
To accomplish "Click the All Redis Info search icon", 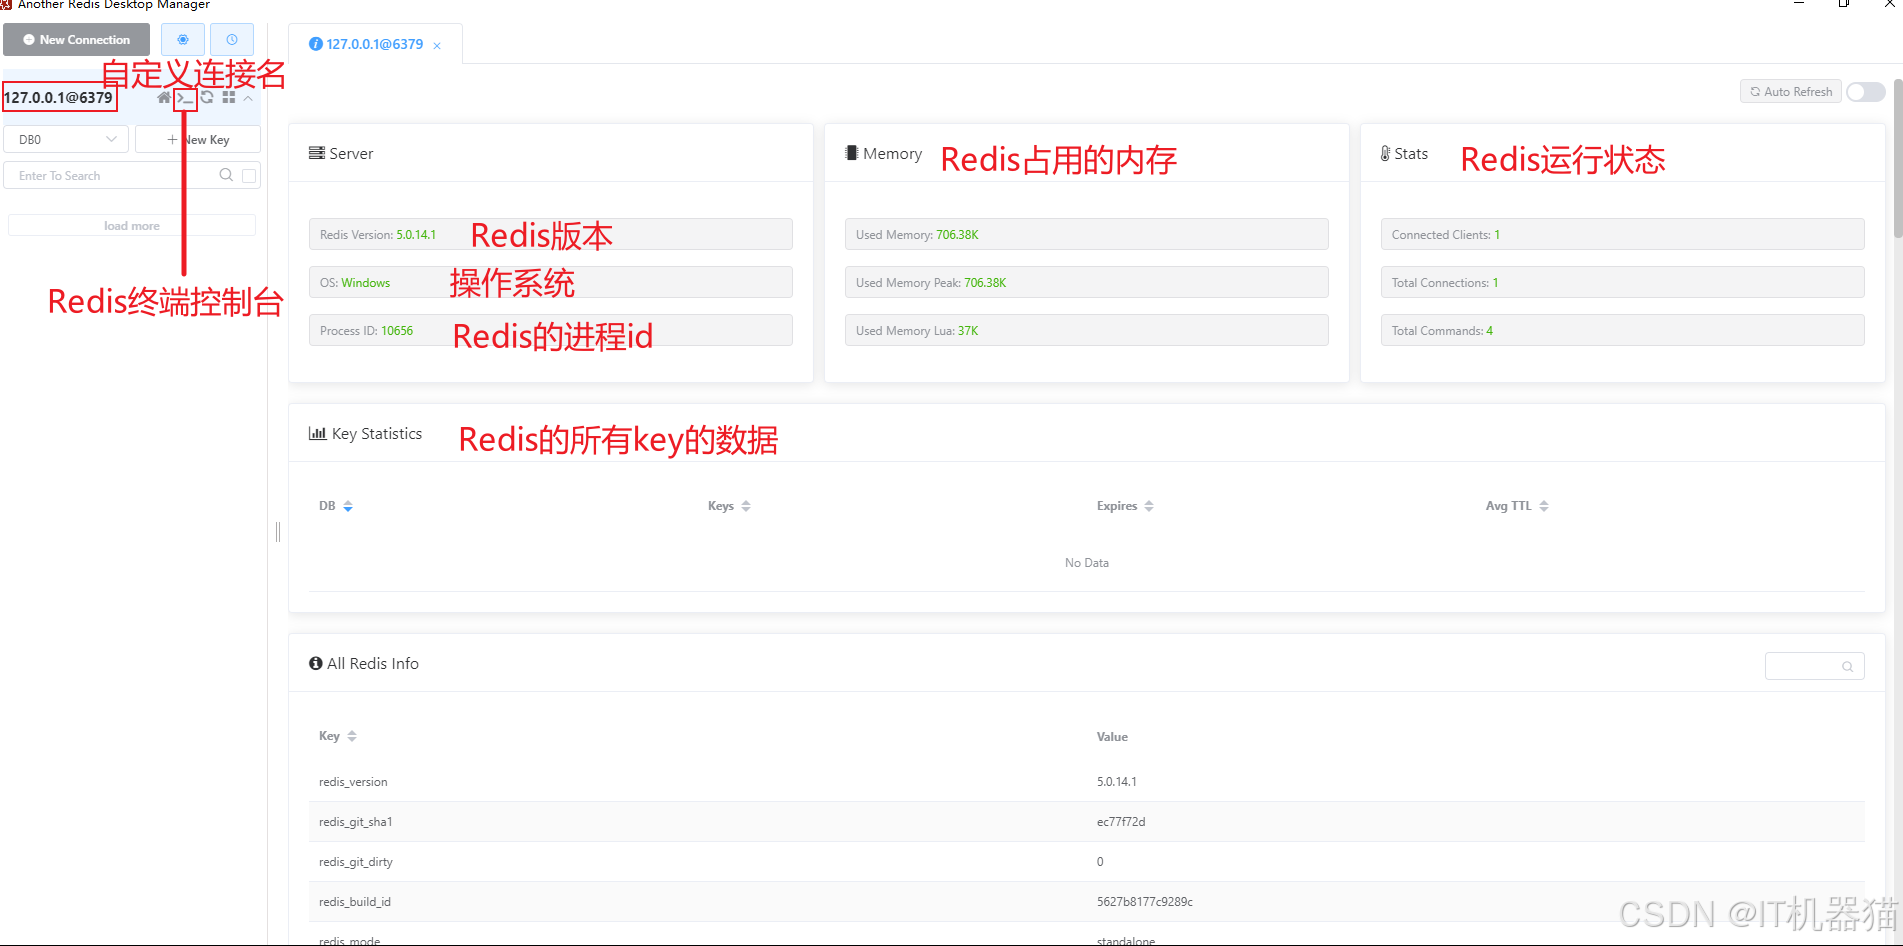I will [x=1848, y=667].
